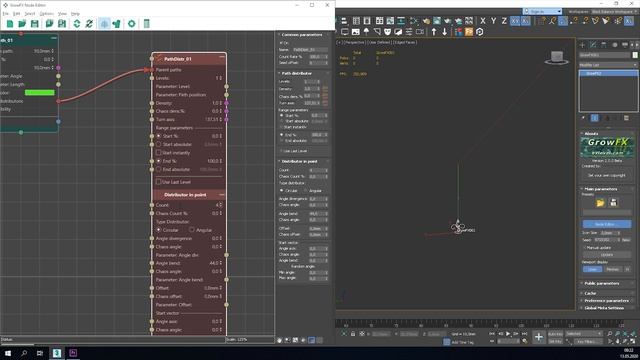Click the up arrow icon in 3ds Max second toolbar row
The image size is (640, 360).
(x=434, y=31)
